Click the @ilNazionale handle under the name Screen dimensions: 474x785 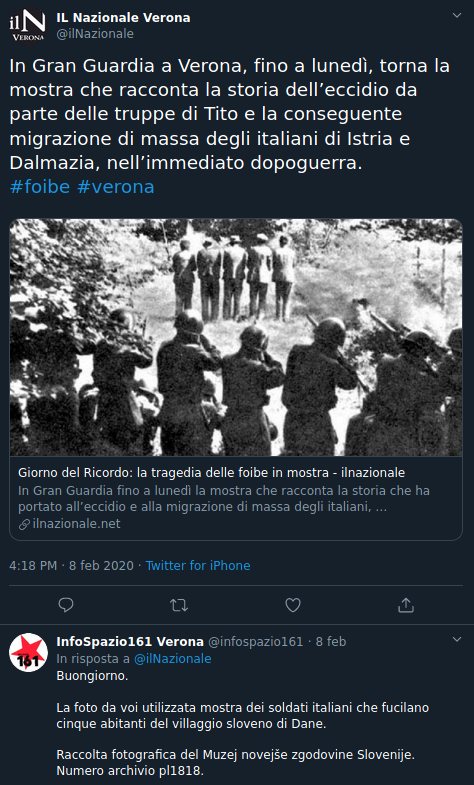(x=95, y=34)
